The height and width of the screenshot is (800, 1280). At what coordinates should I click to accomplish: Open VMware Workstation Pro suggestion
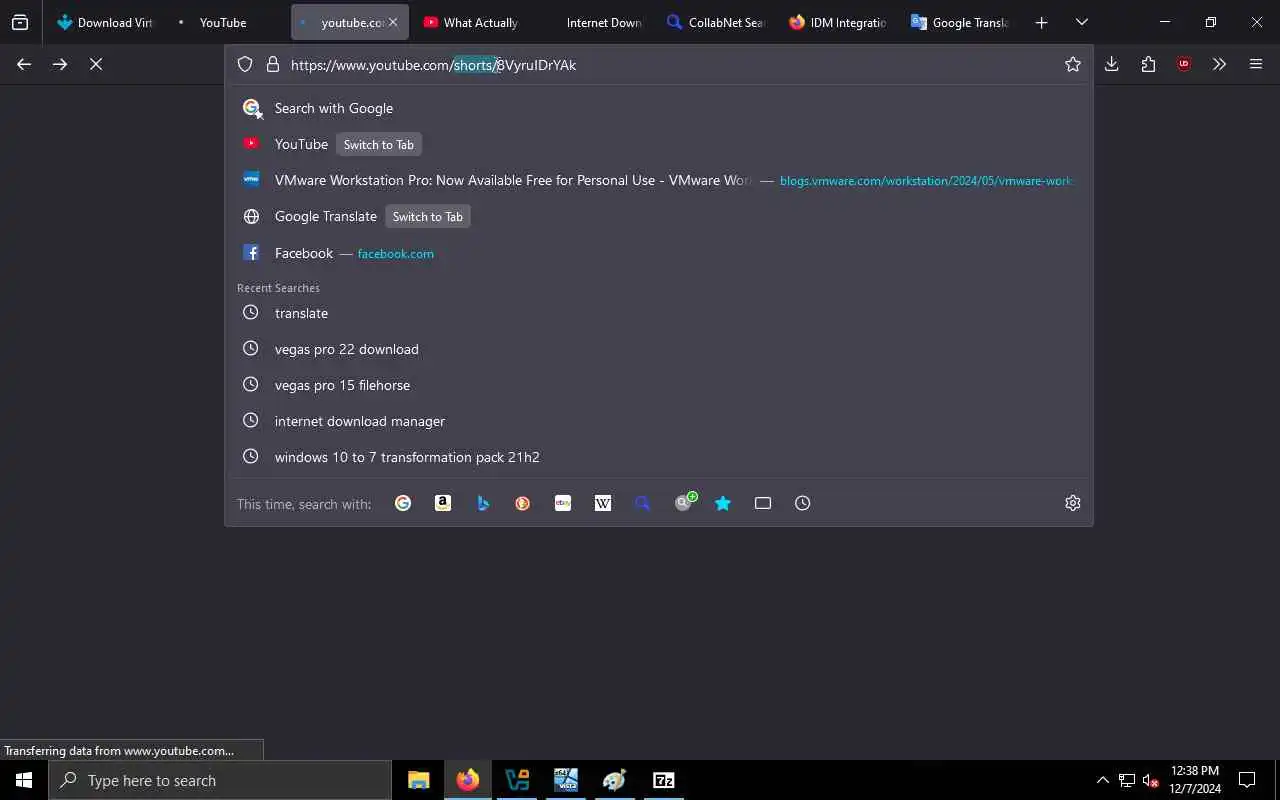pyautogui.click(x=659, y=180)
